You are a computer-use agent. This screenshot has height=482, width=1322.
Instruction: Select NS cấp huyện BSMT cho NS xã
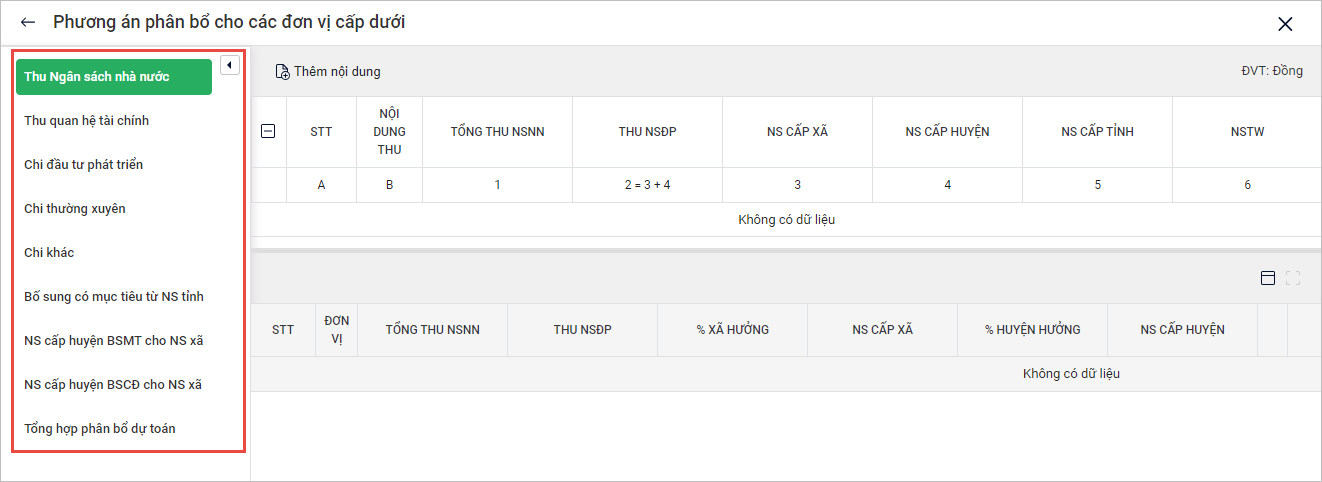pos(114,341)
